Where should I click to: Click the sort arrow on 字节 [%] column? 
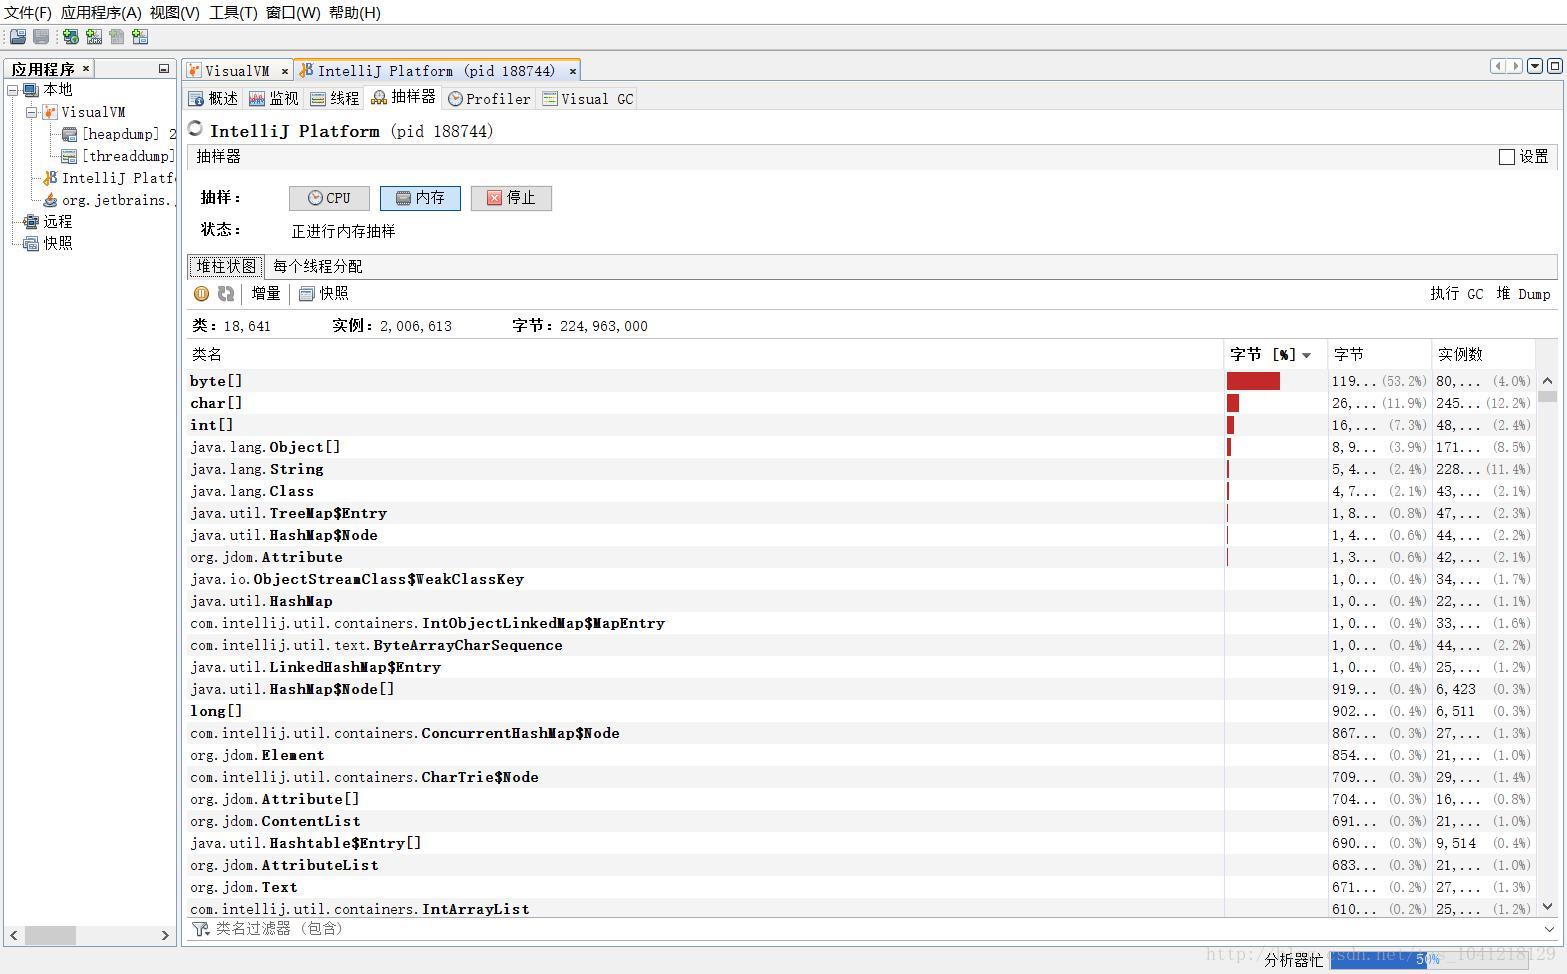click(1306, 355)
